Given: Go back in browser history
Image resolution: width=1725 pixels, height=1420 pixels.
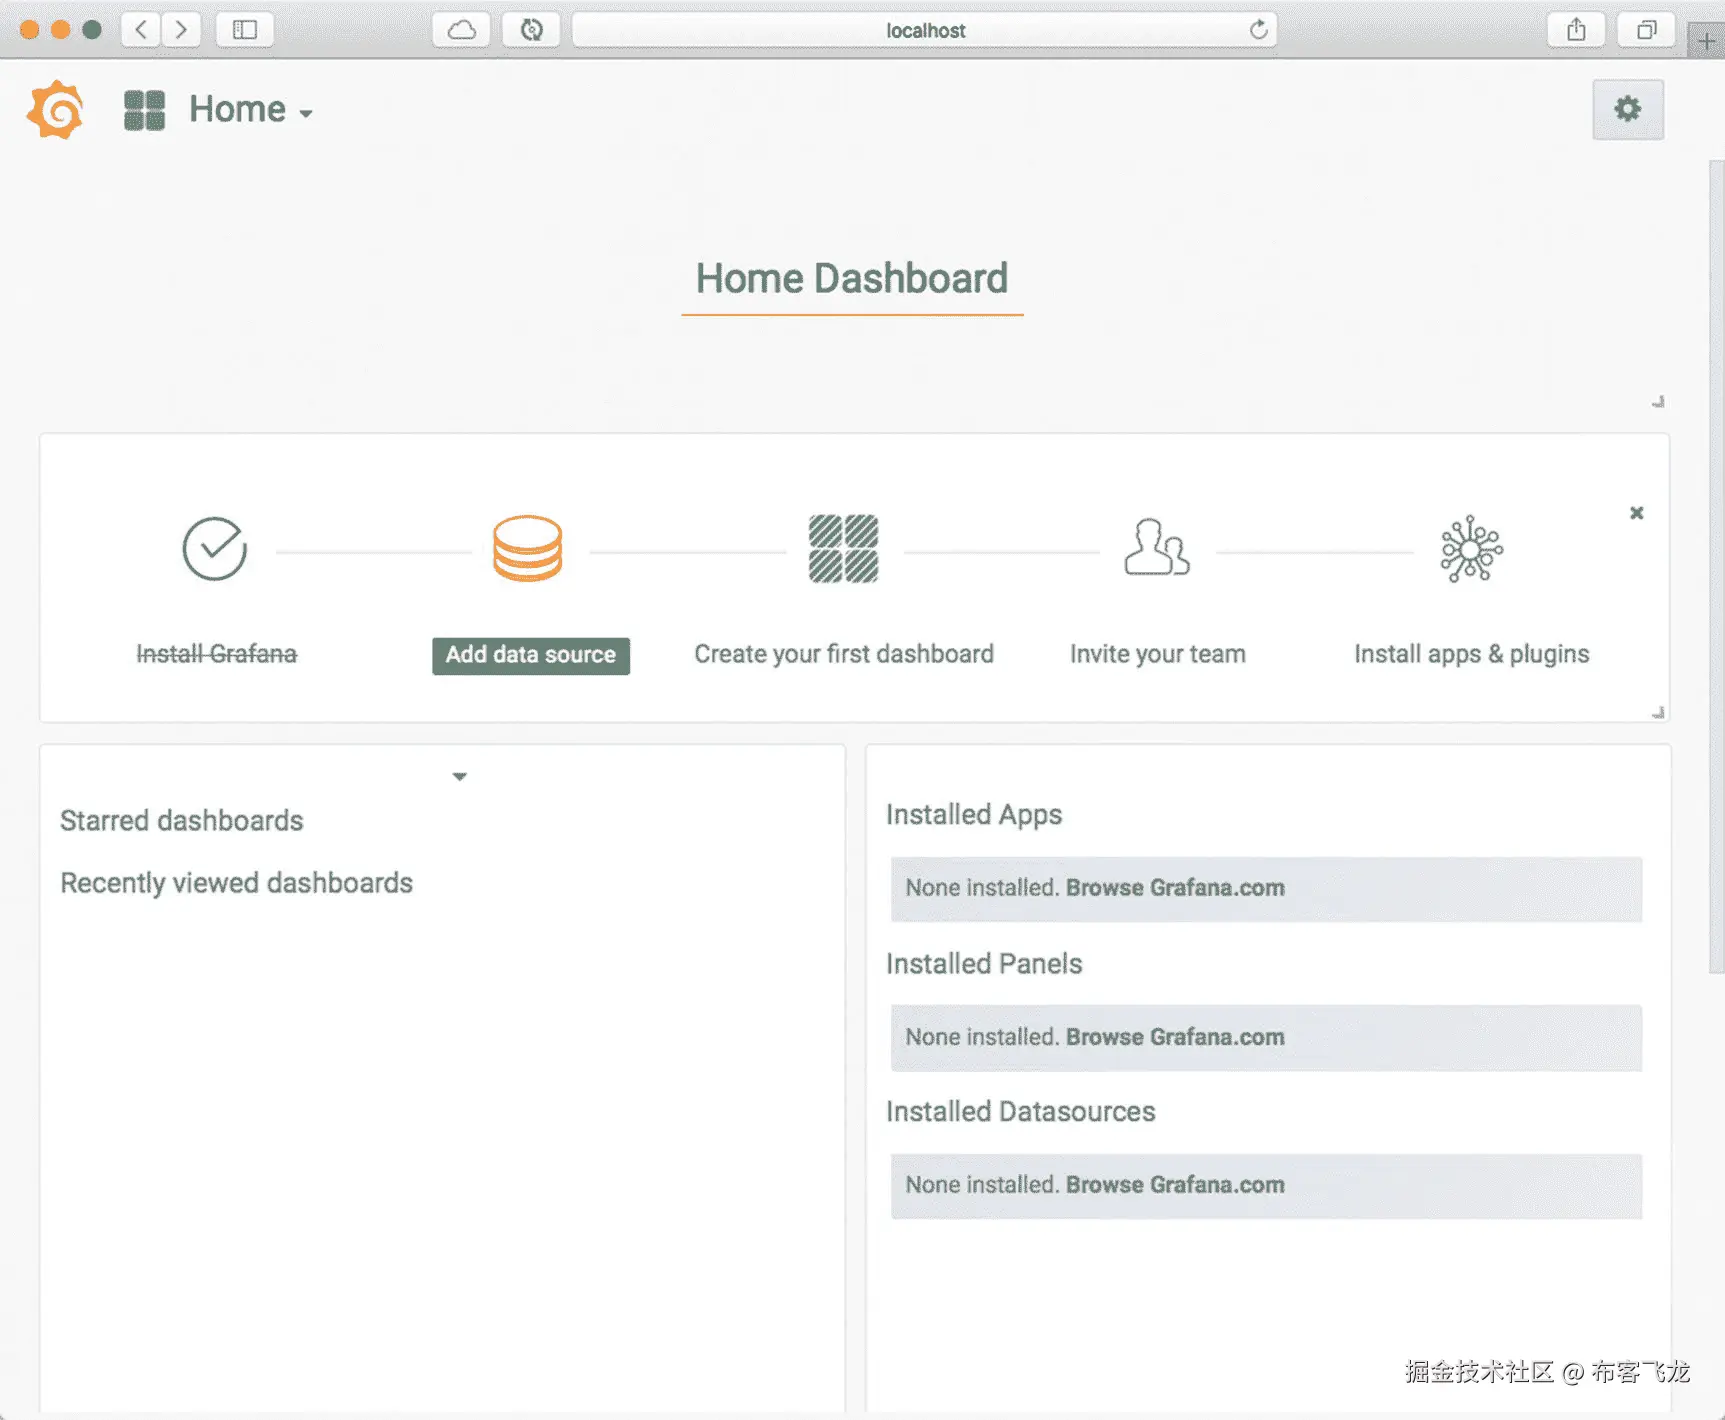Looking at the screenshot, I should 141,30.
